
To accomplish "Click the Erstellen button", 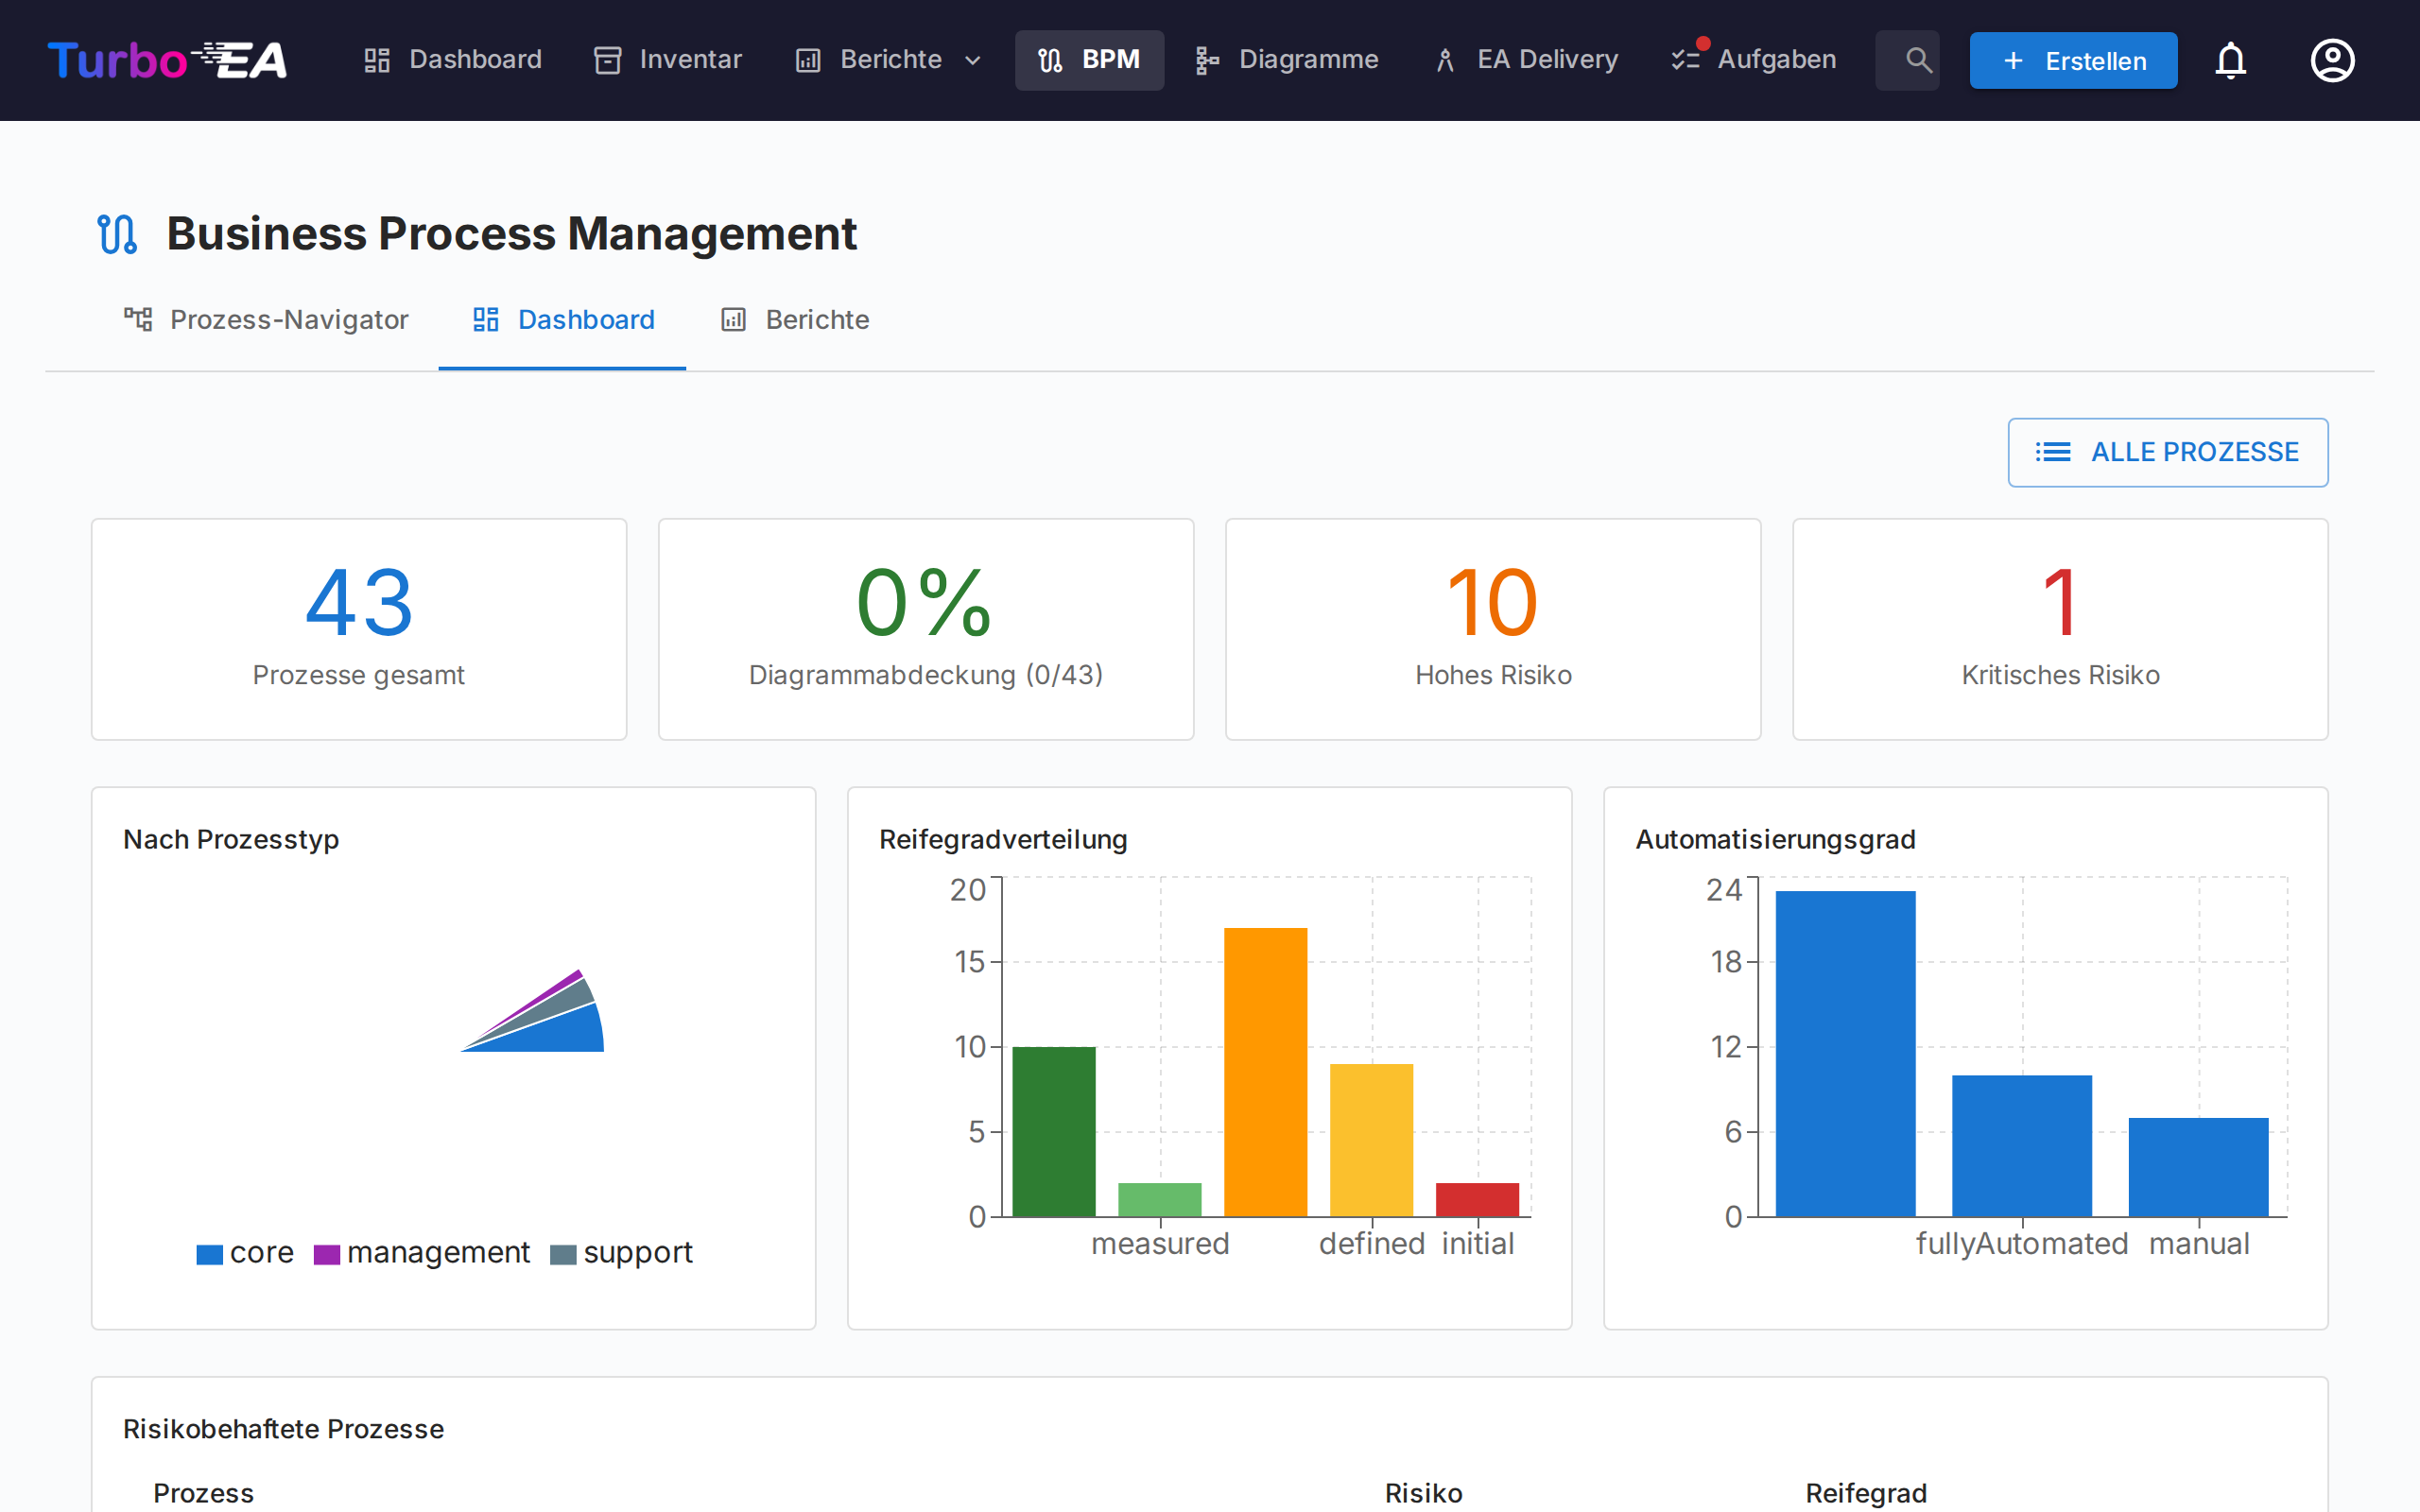I will [x=2072, y=60].
